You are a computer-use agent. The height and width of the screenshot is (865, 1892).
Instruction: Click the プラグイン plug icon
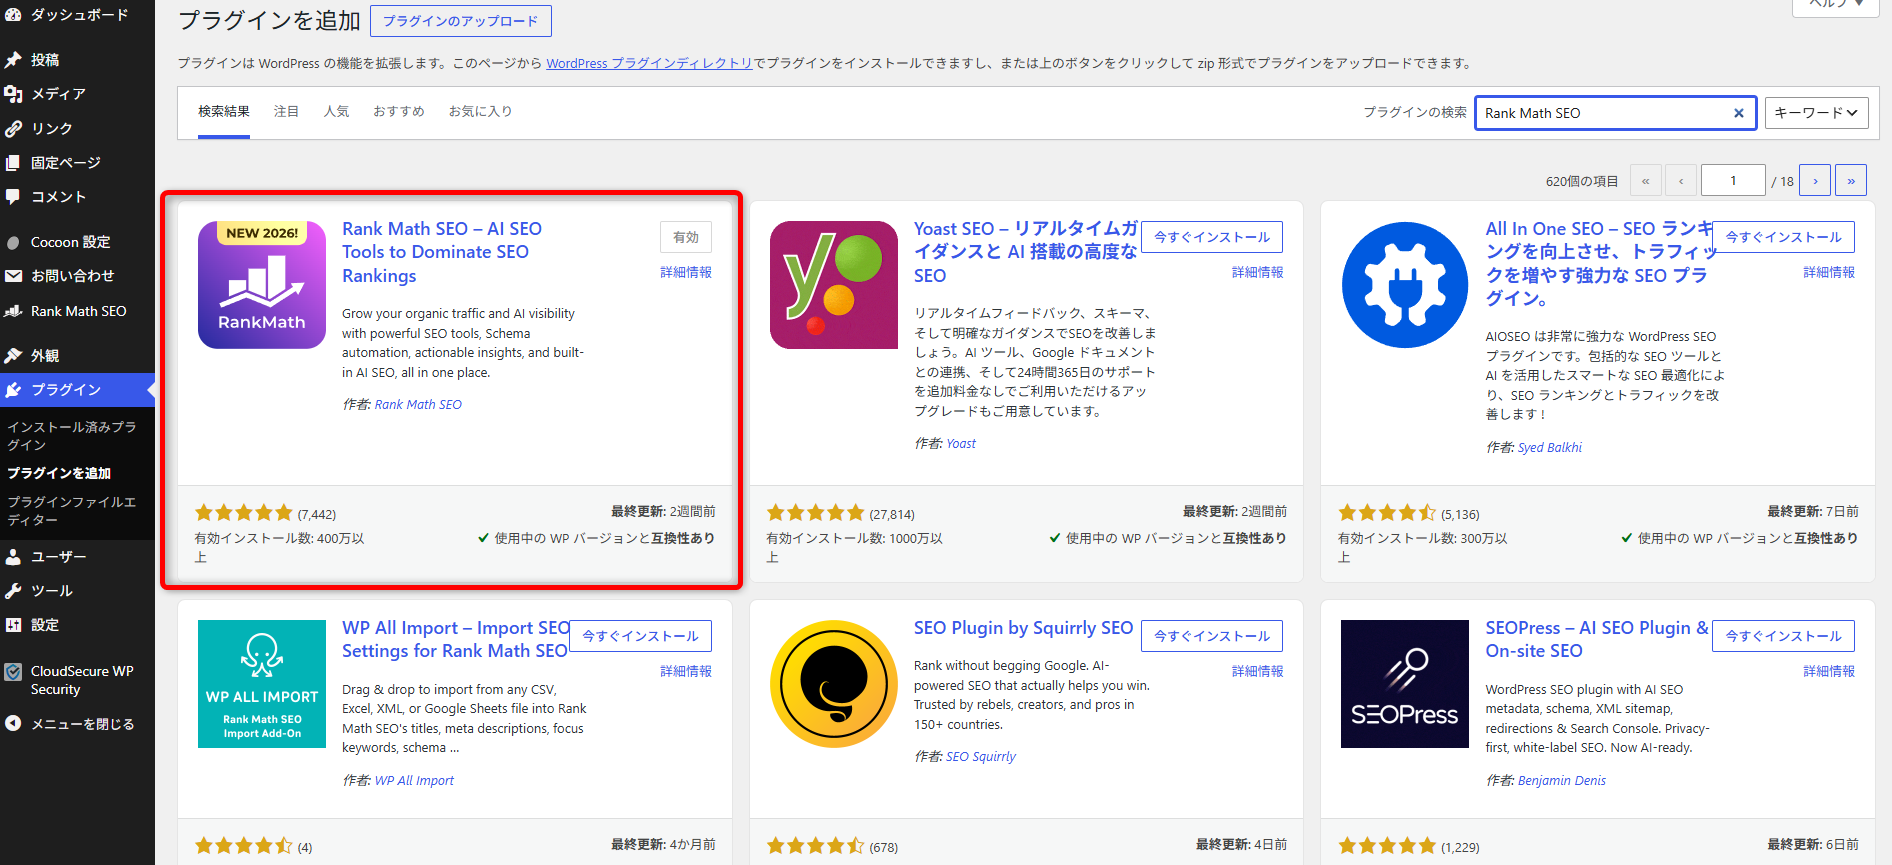pyautogui.click(x=13, y=390)
